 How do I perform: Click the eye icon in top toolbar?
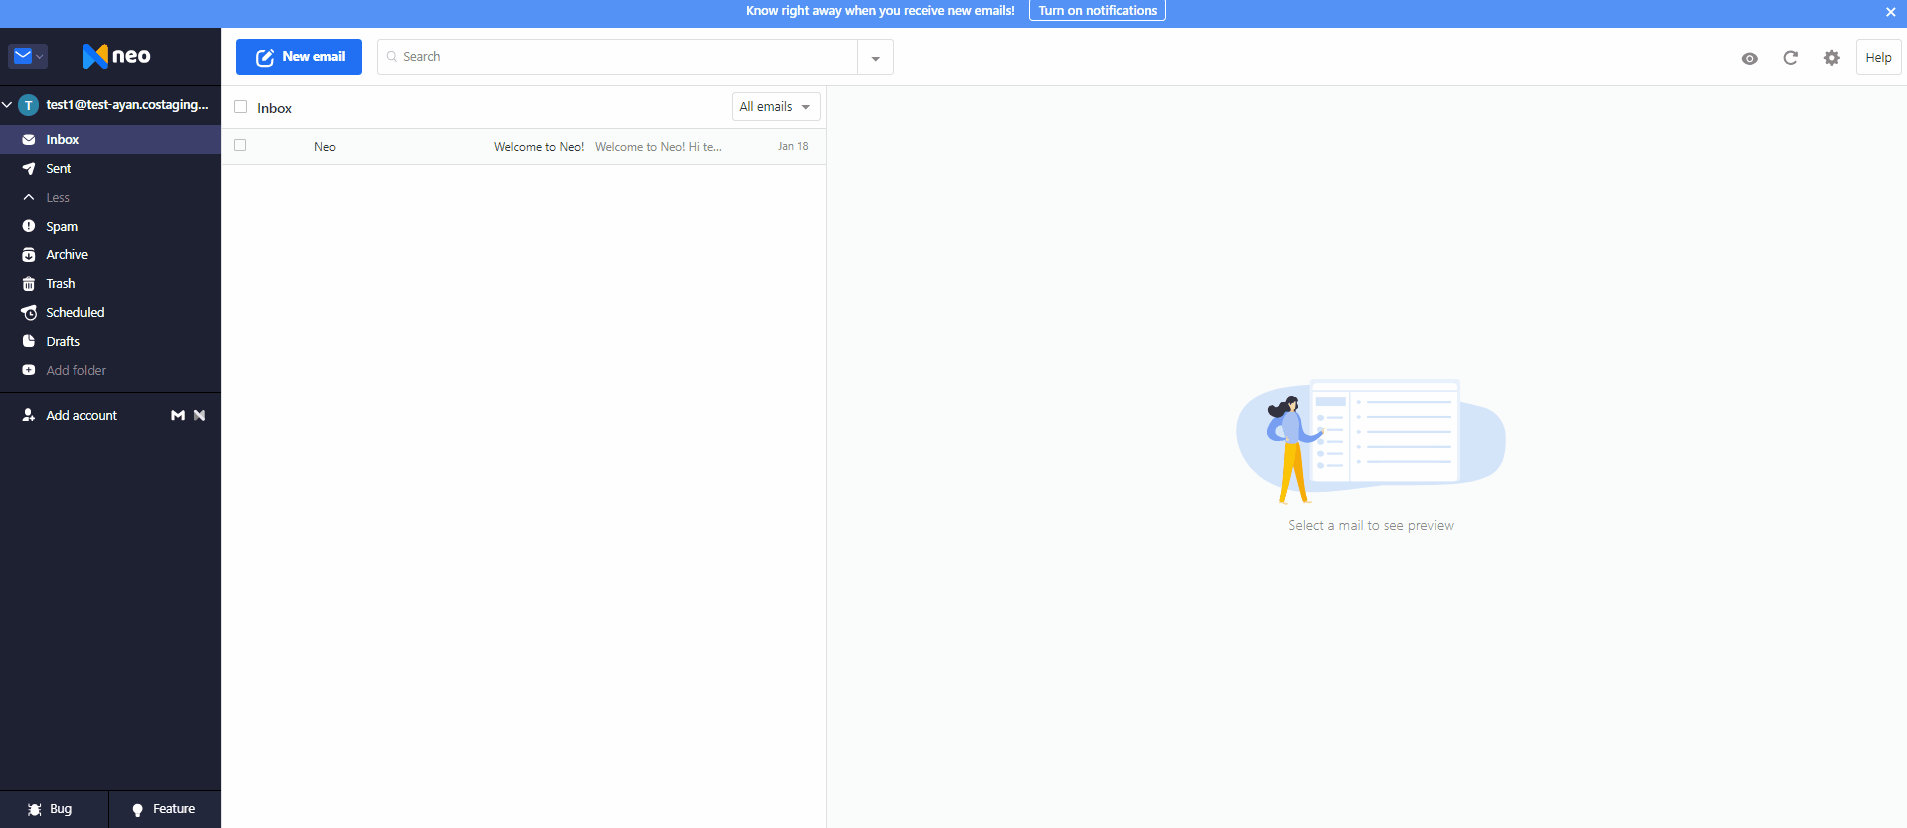click(x=1749, y=58)
